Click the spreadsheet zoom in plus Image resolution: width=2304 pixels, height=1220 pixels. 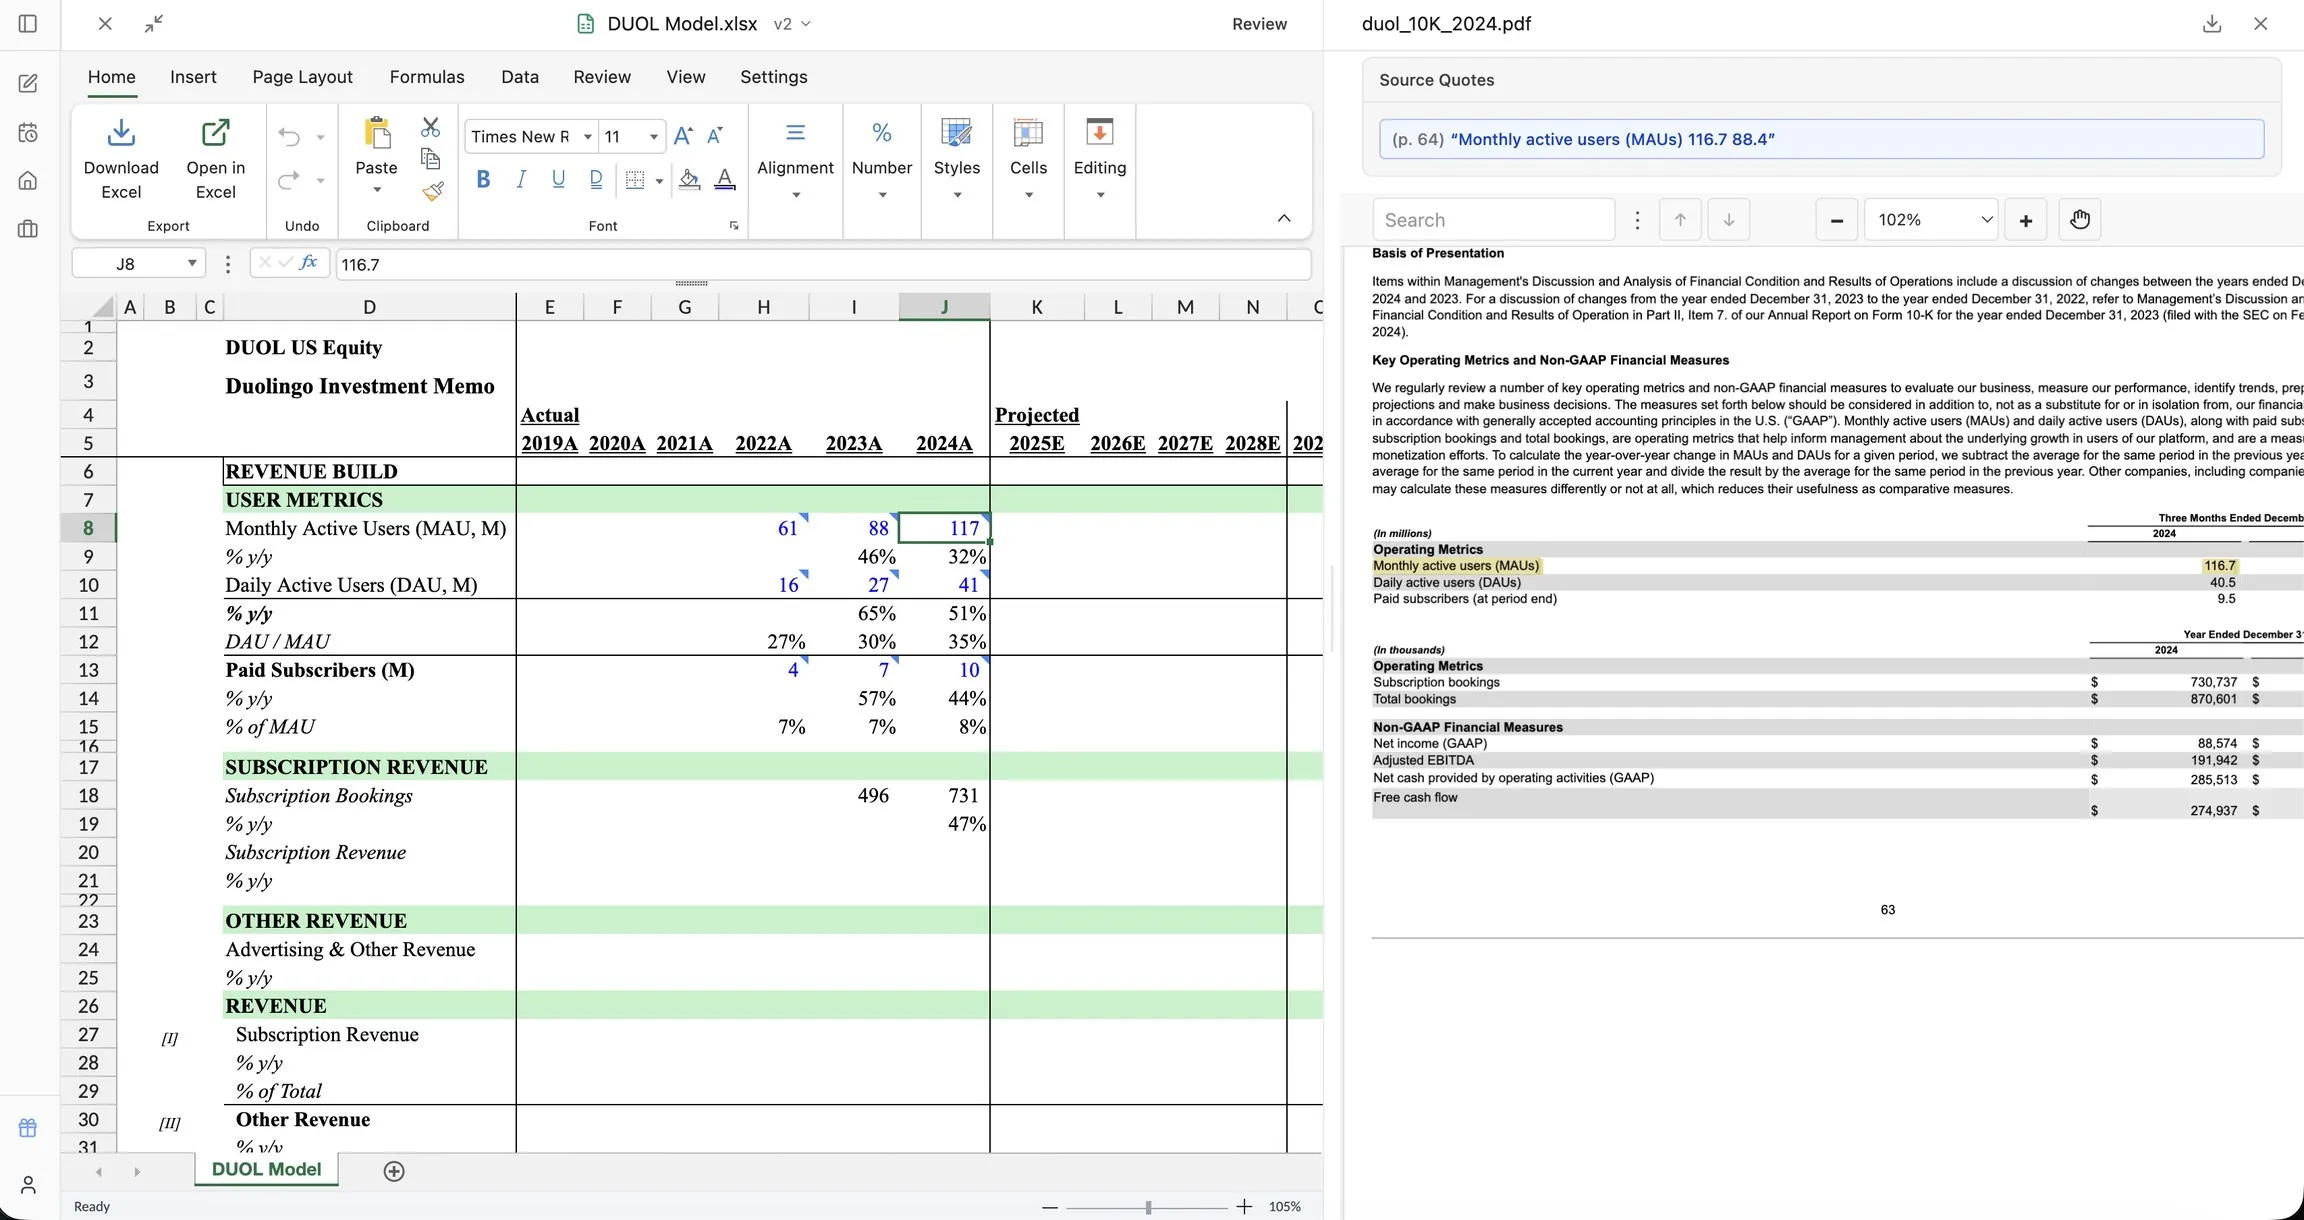(x=1244, y=1207)
